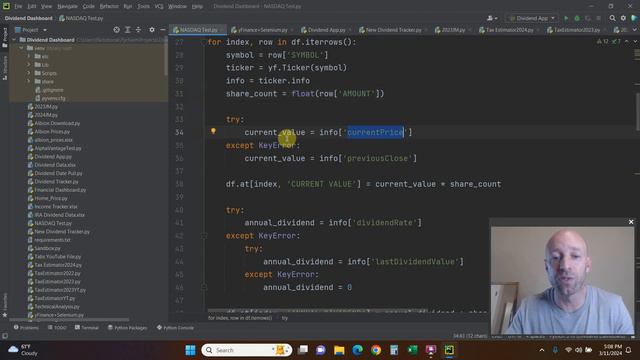This screenshot has height=360, width=640.
Task: Open Dividend Tracker.py in project tree
Action: (56, 182)
